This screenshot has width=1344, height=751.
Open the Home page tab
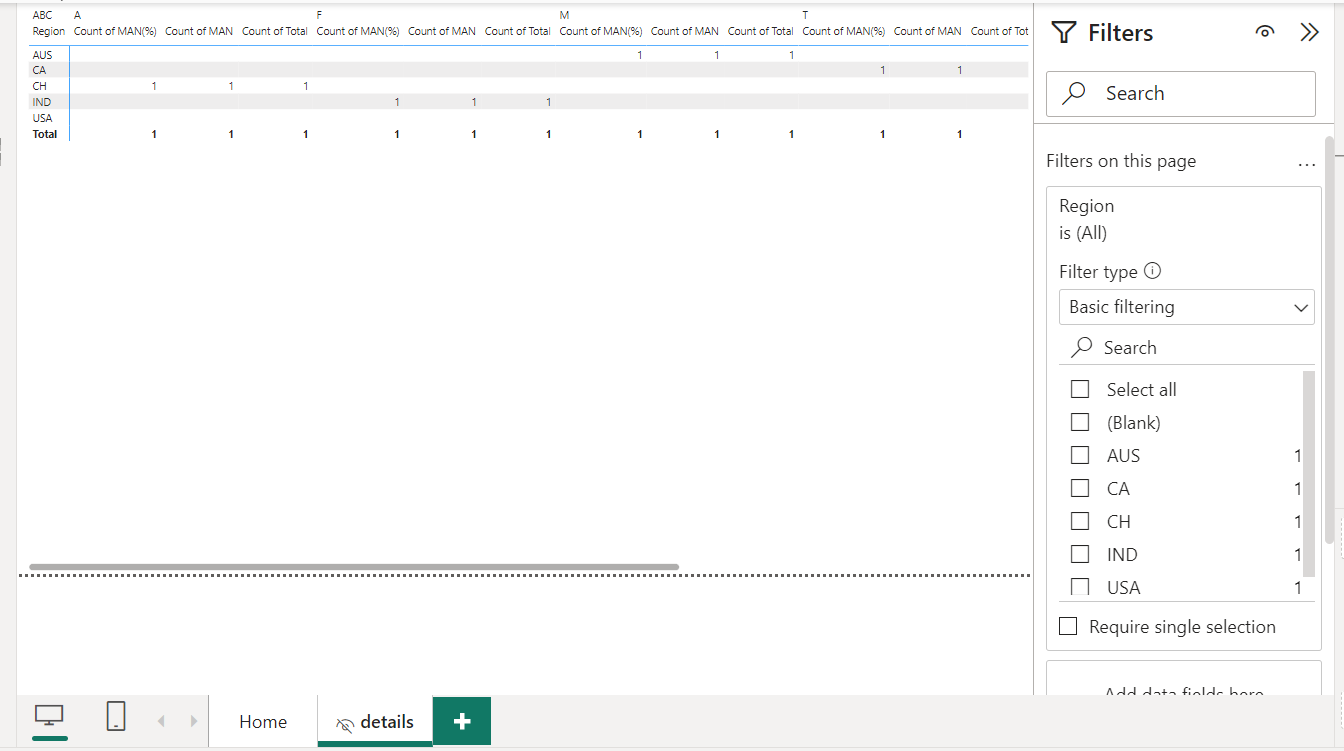point(263,721)
